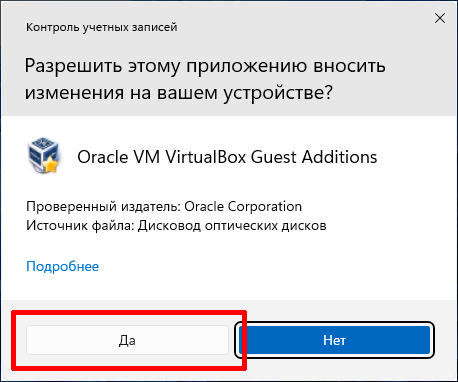458x382 pixels.
Task: Click heading line изменения на вашем устройстве?
Action: 179,92
